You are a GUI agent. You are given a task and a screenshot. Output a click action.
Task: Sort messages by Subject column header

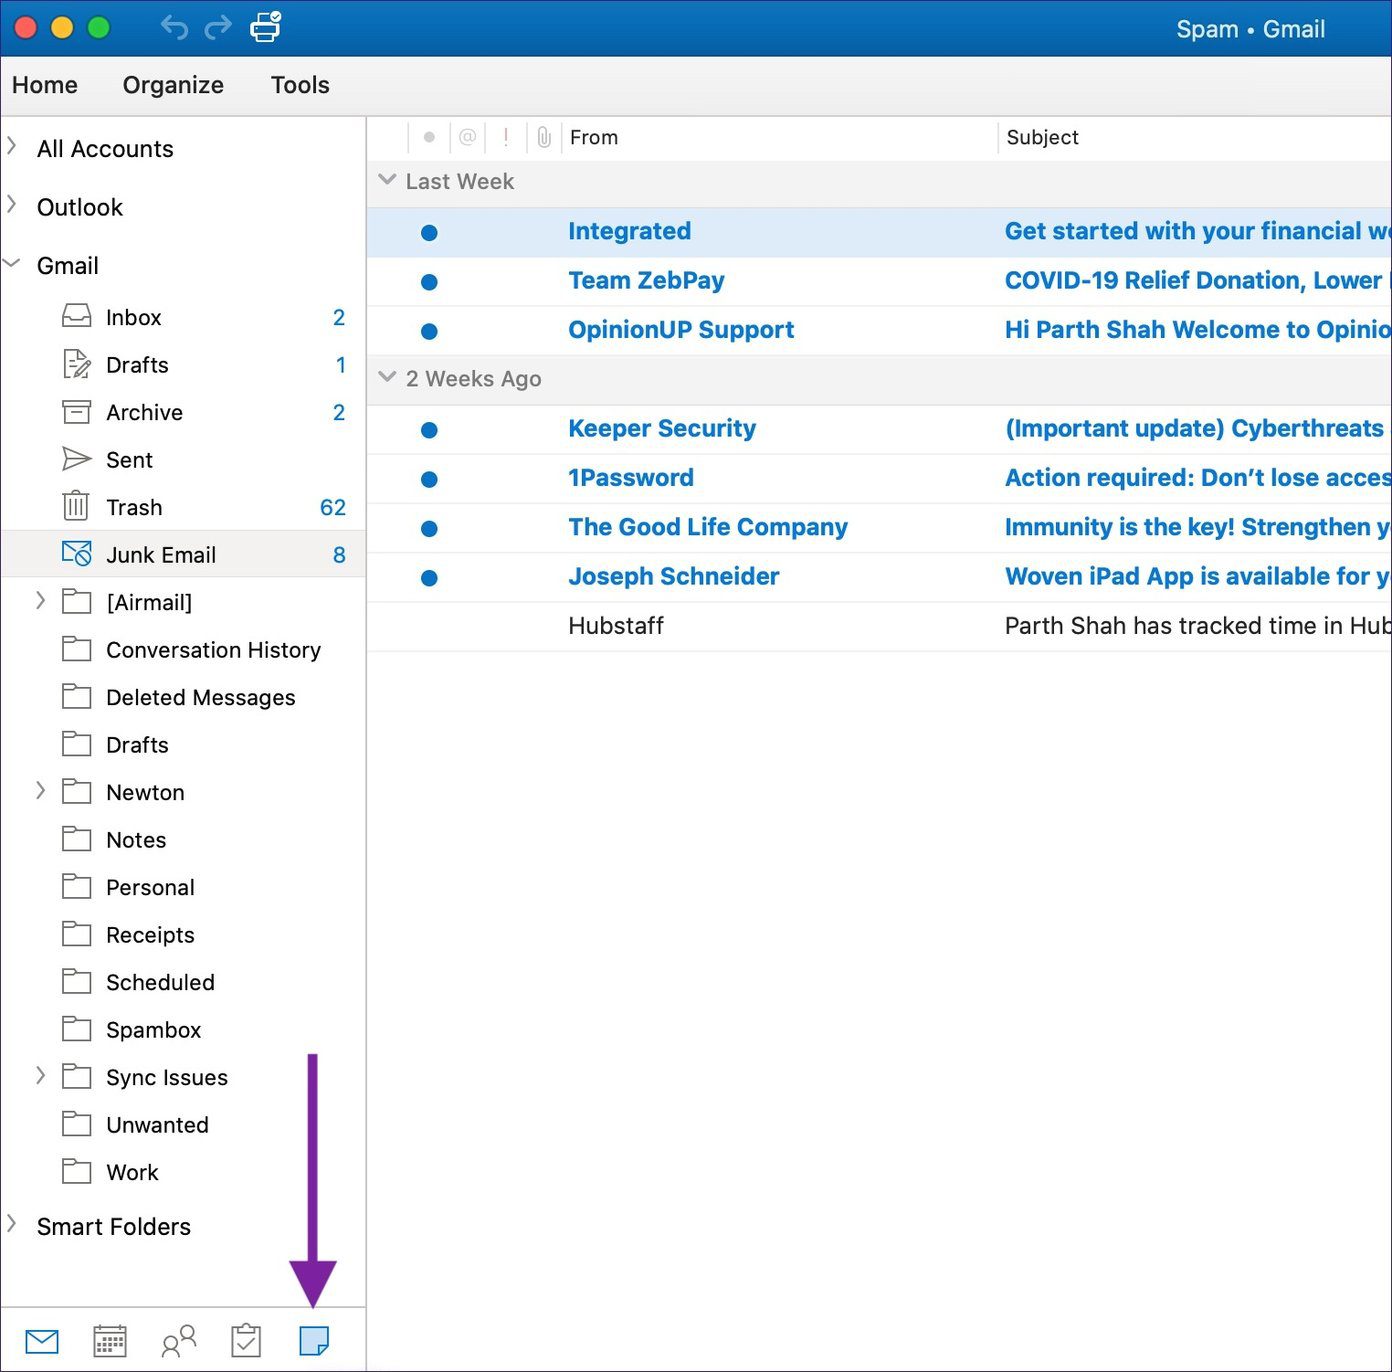pos(1042,137)
